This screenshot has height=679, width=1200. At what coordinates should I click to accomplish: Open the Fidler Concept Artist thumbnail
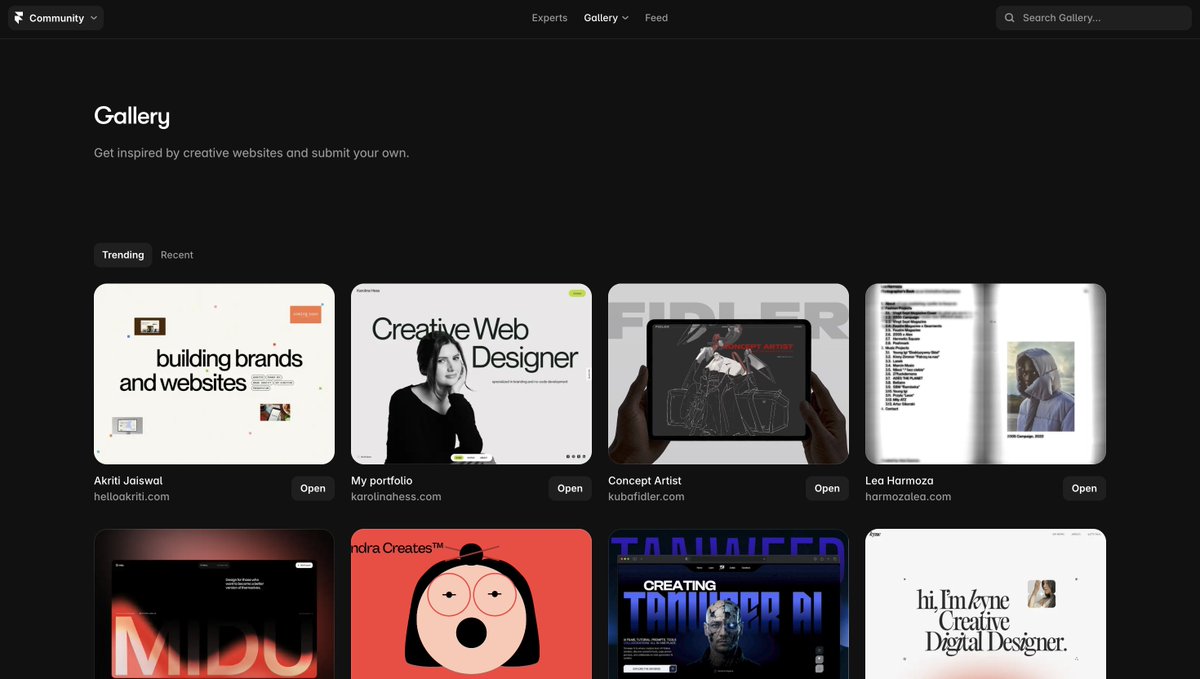click(x=728, y=374)
